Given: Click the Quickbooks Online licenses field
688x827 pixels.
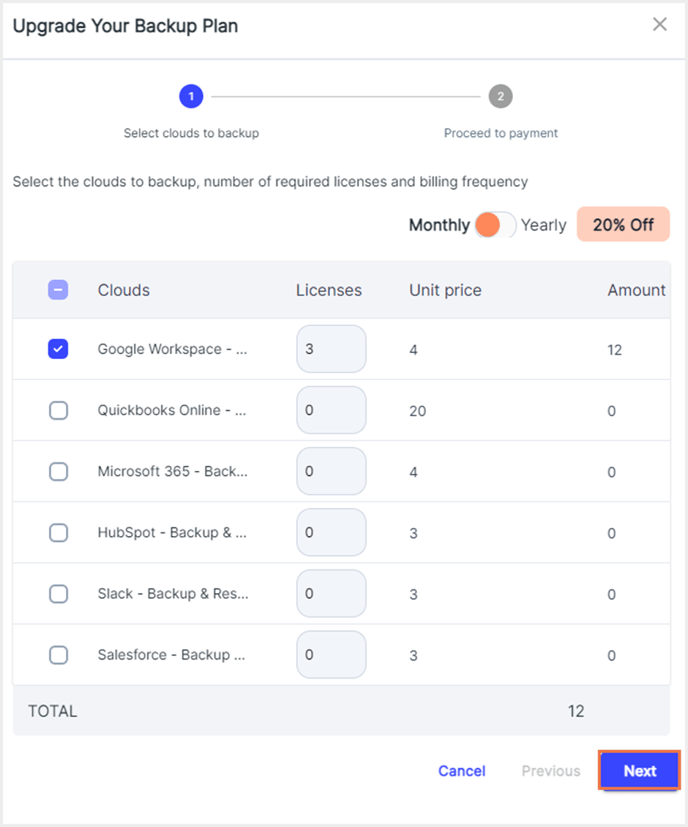Looking at the screenshot, I should click(x=331, y=410).
